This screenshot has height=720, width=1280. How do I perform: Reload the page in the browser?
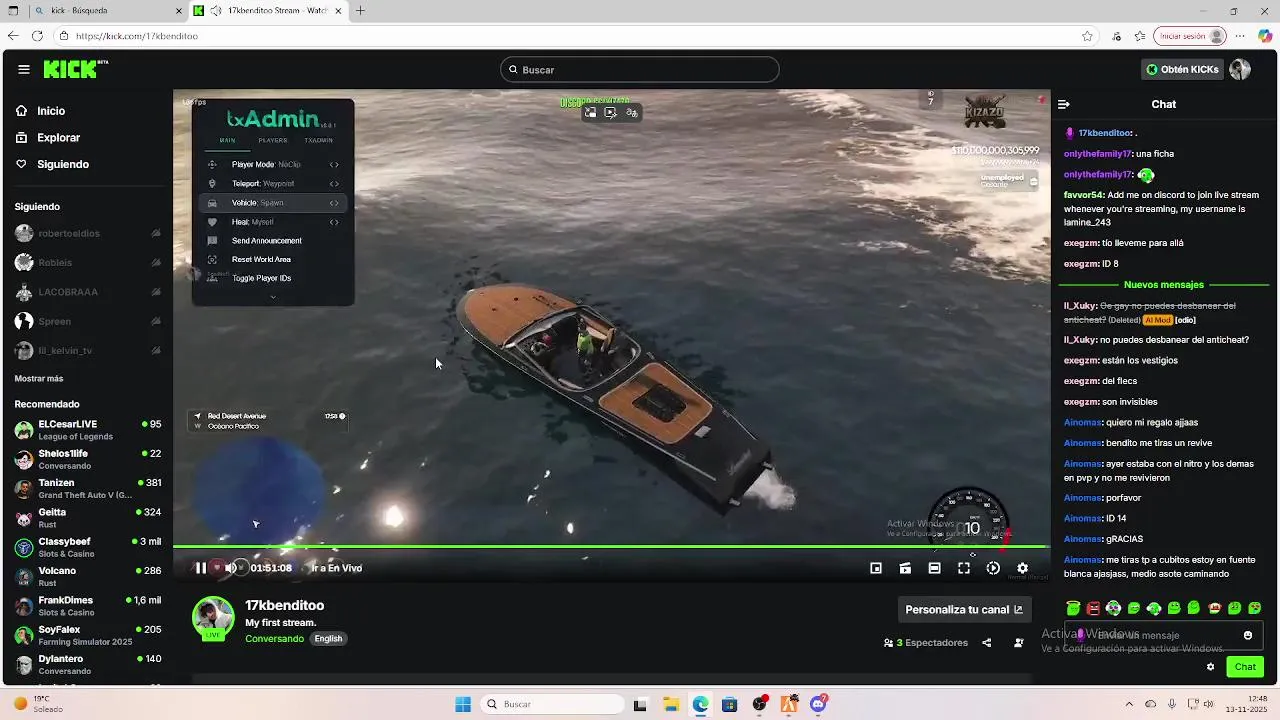pyautogui.click(x=37, y=36)
